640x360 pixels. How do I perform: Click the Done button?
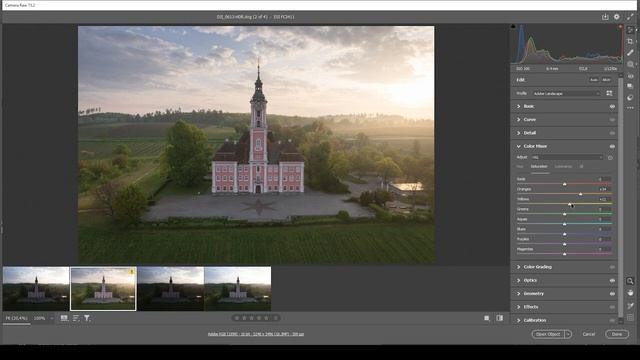coord(617,334)
